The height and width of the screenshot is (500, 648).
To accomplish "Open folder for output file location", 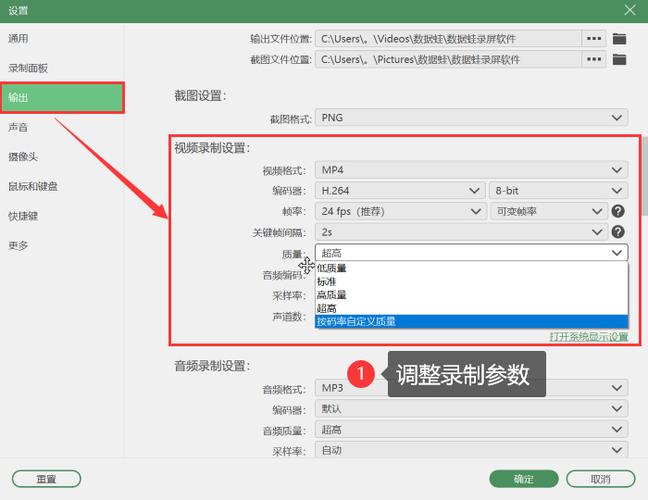I will coord(619,39).
